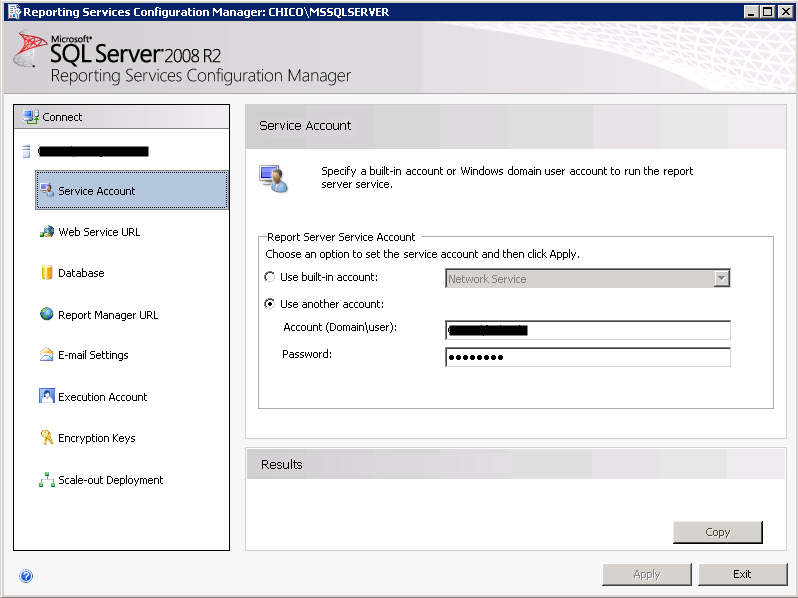
Task: Click the server instance icon beside redacted name
Action: tap(26, 151)
